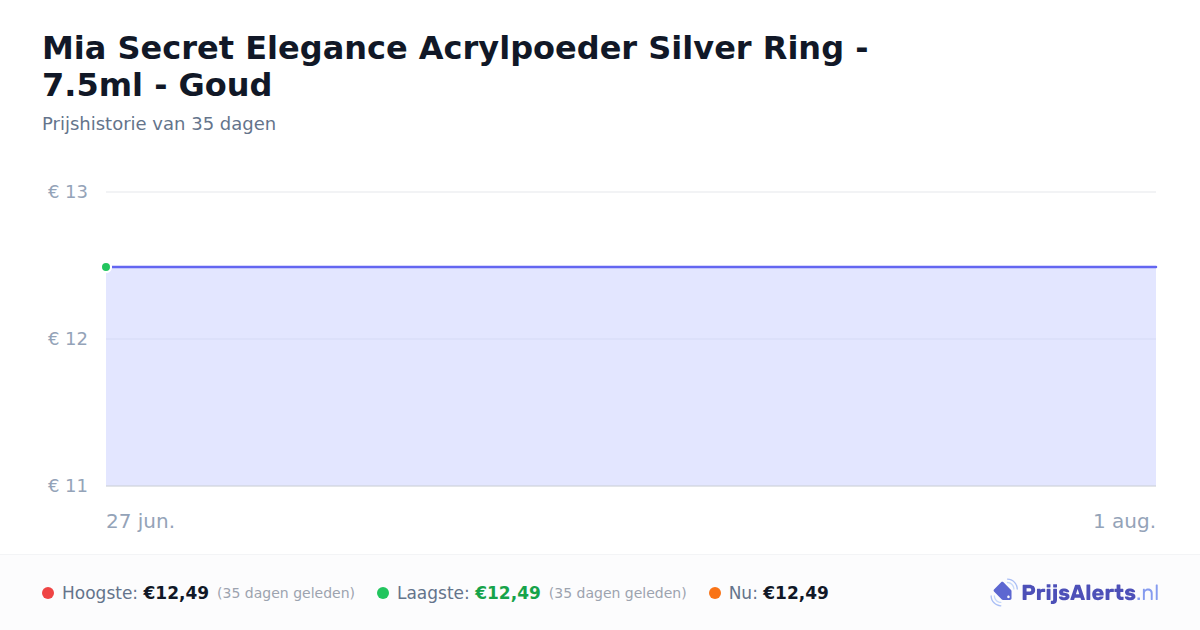Click the € 11 axis label
The height and width of the screenshot is (630, 1200).
tap(68, 486)
